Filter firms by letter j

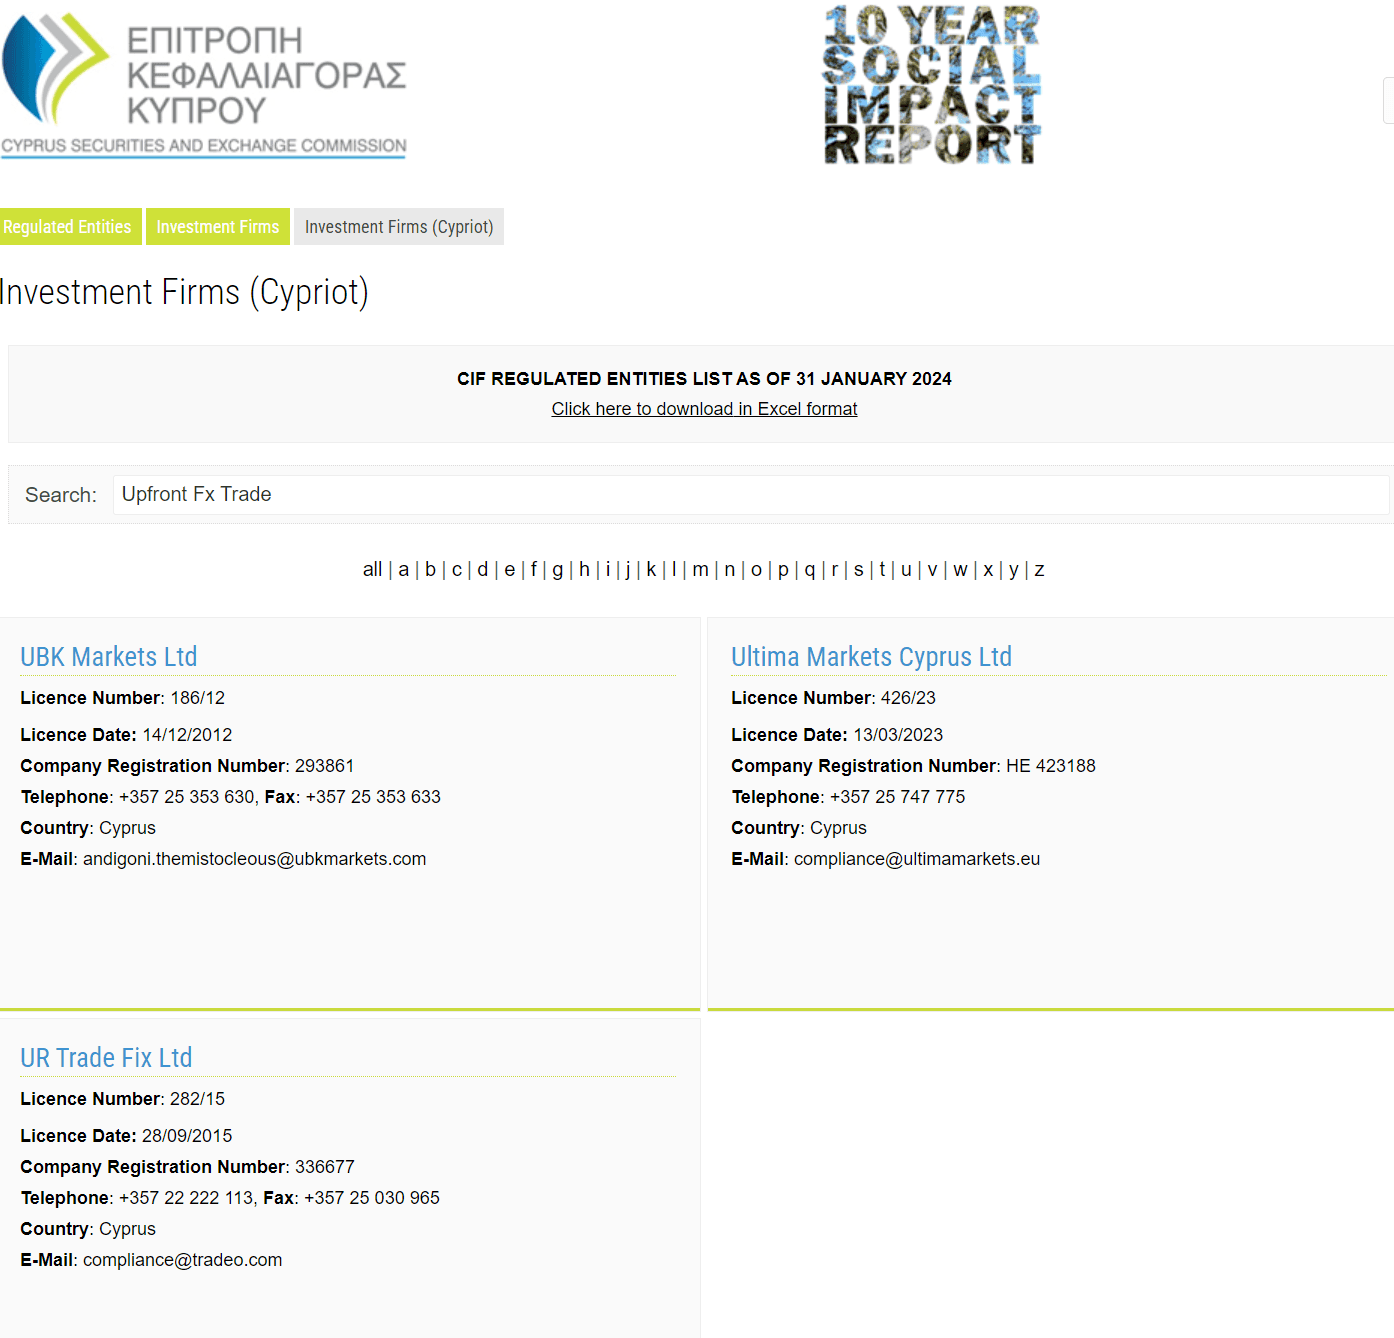[x=628, y=570]
